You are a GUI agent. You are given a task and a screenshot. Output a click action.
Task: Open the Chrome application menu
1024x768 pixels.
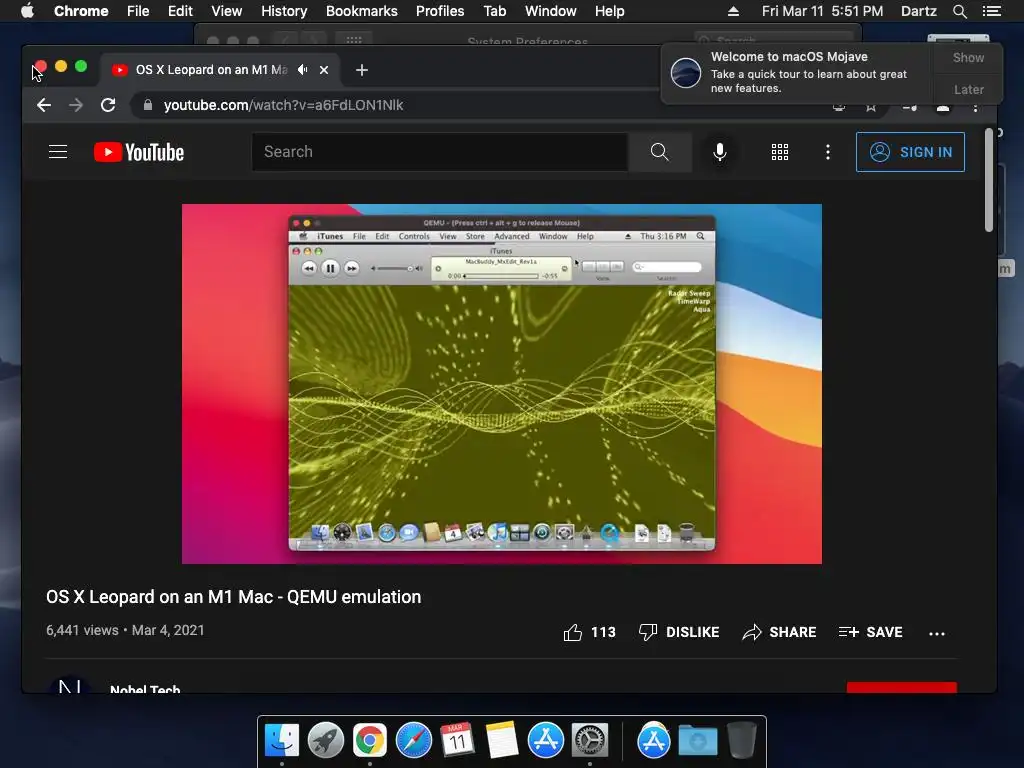point(81,11)
